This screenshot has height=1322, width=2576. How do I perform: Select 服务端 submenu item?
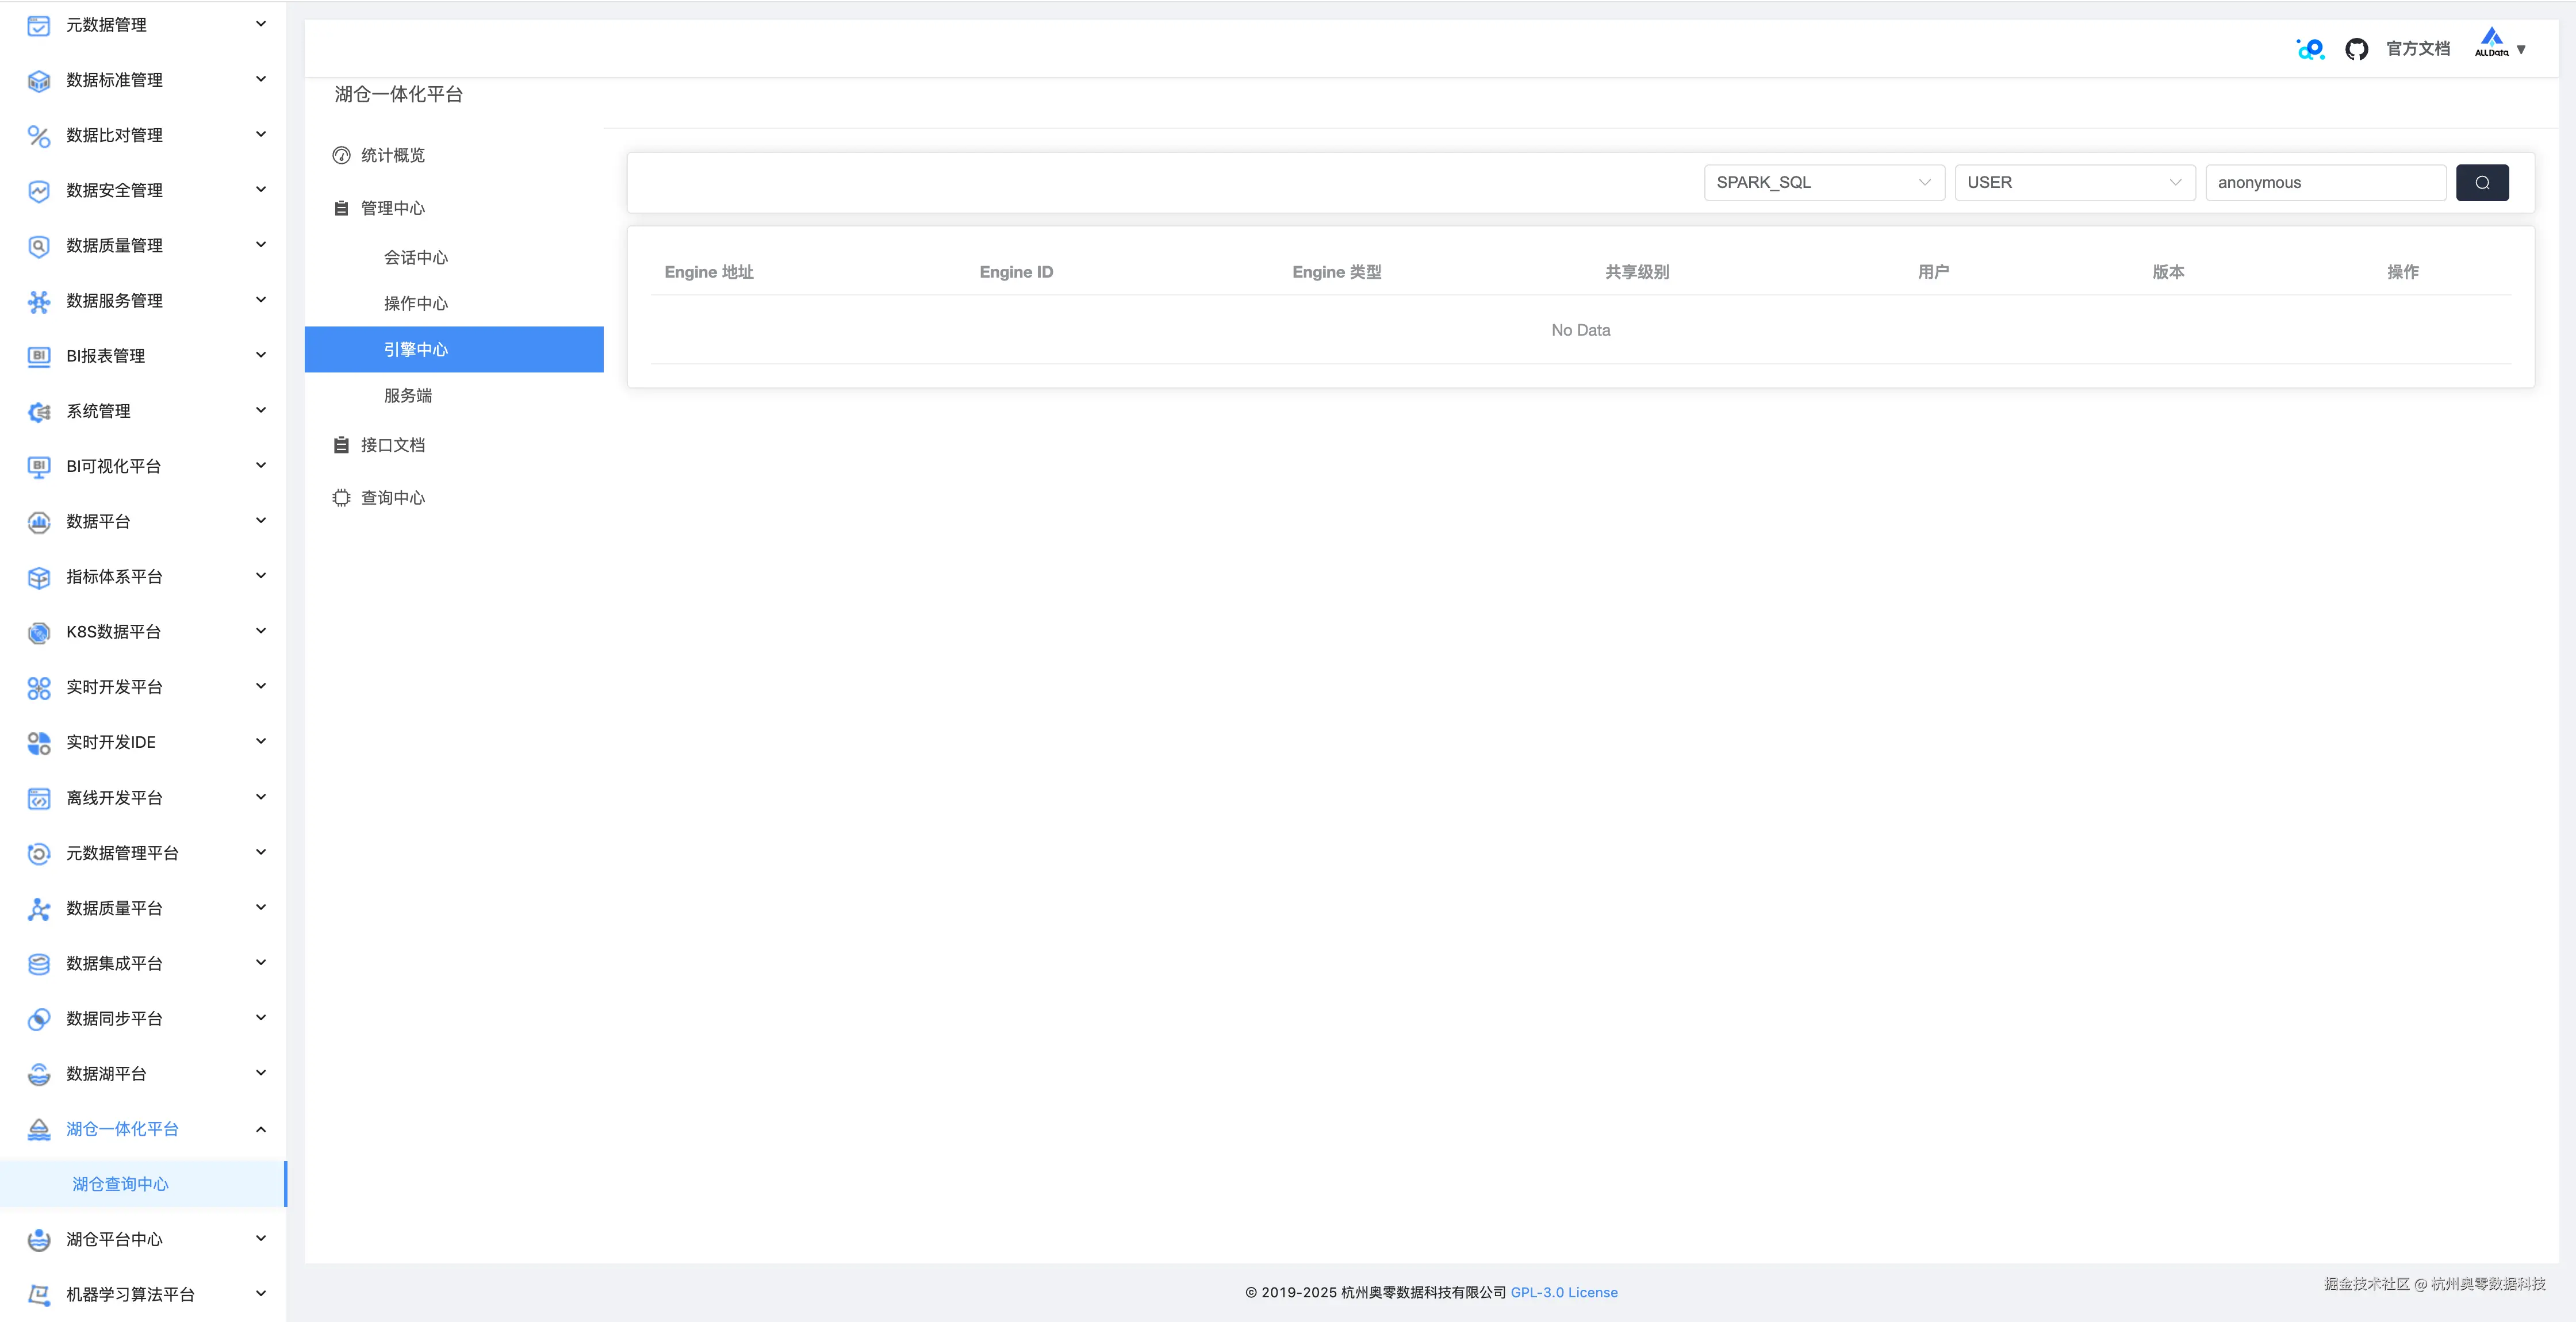[x=408, y=396]
